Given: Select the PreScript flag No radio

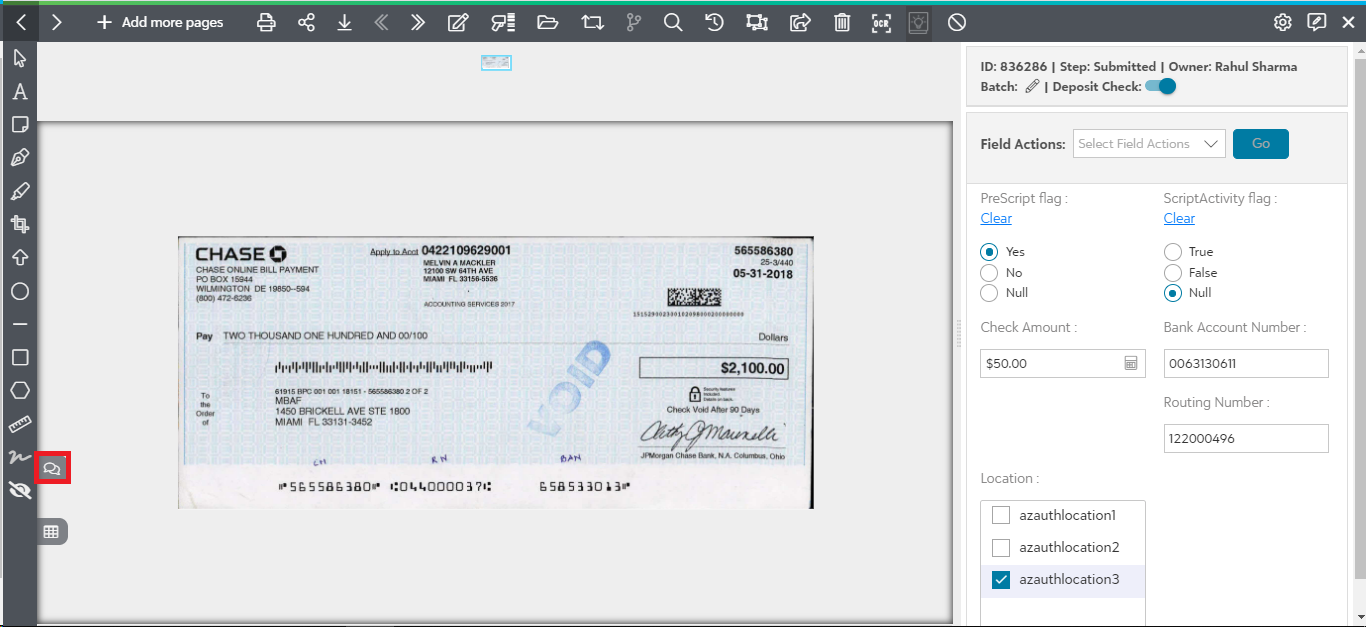Looking at the screenshot, I should coord(989,272).
